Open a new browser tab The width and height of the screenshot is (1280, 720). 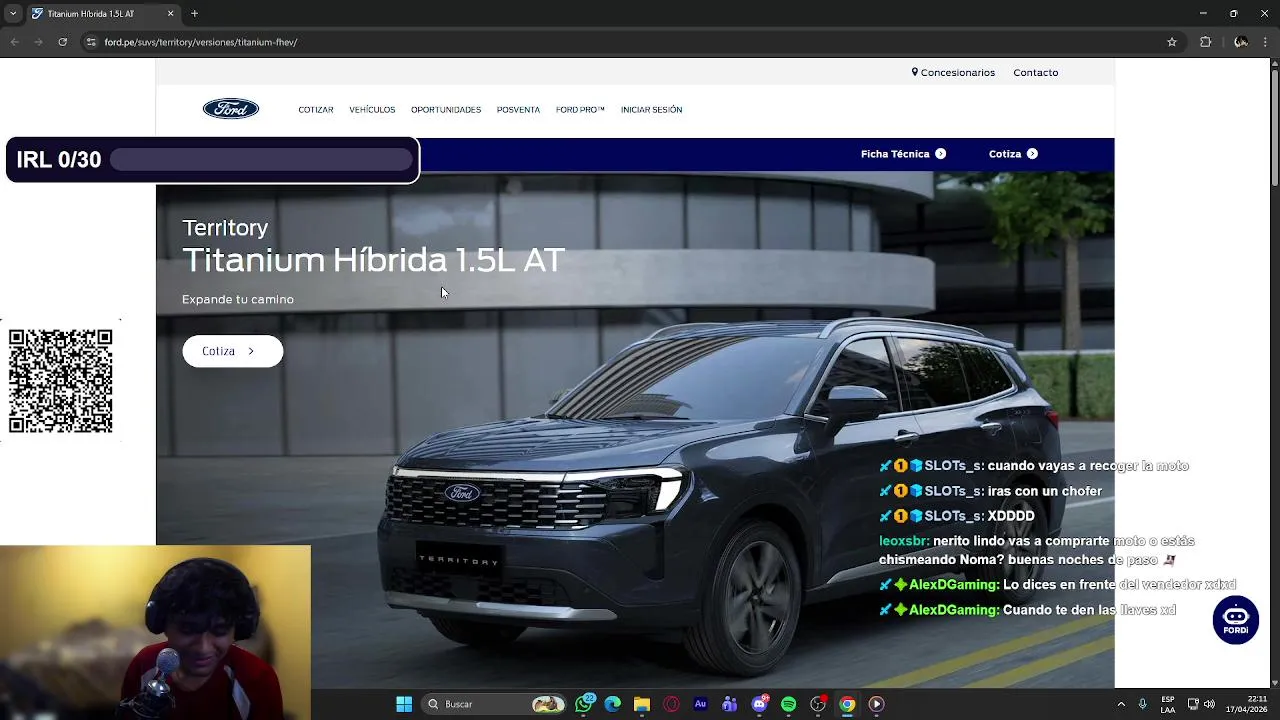pos(194,14)
